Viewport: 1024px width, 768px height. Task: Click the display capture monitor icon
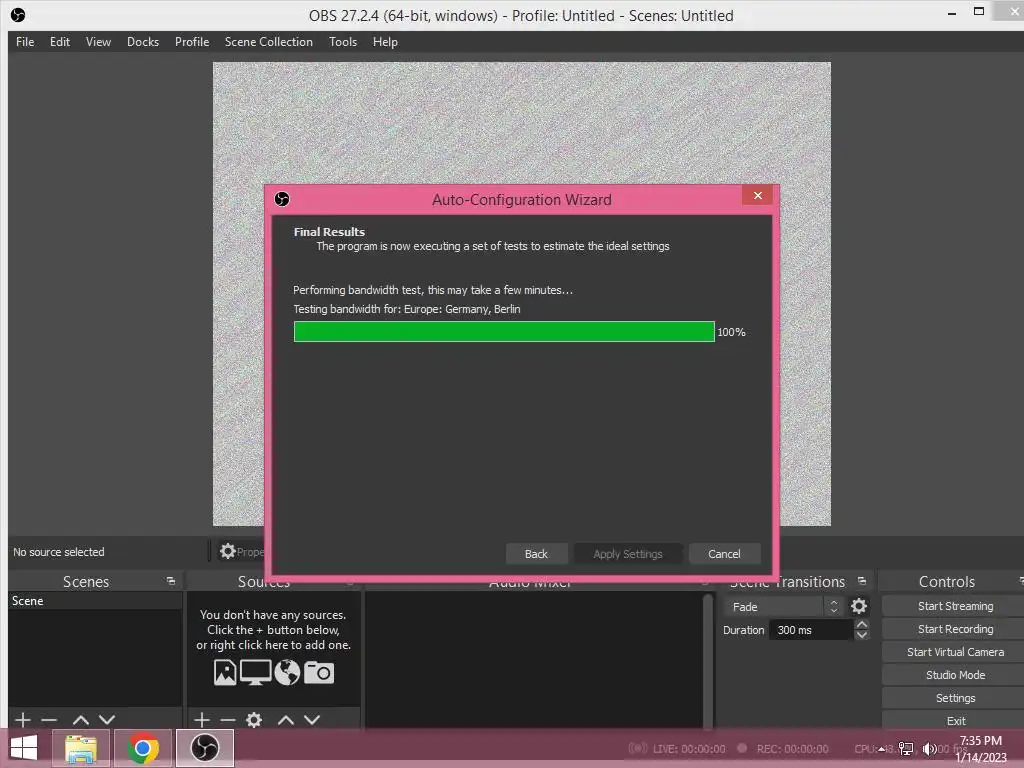(255, 672)
